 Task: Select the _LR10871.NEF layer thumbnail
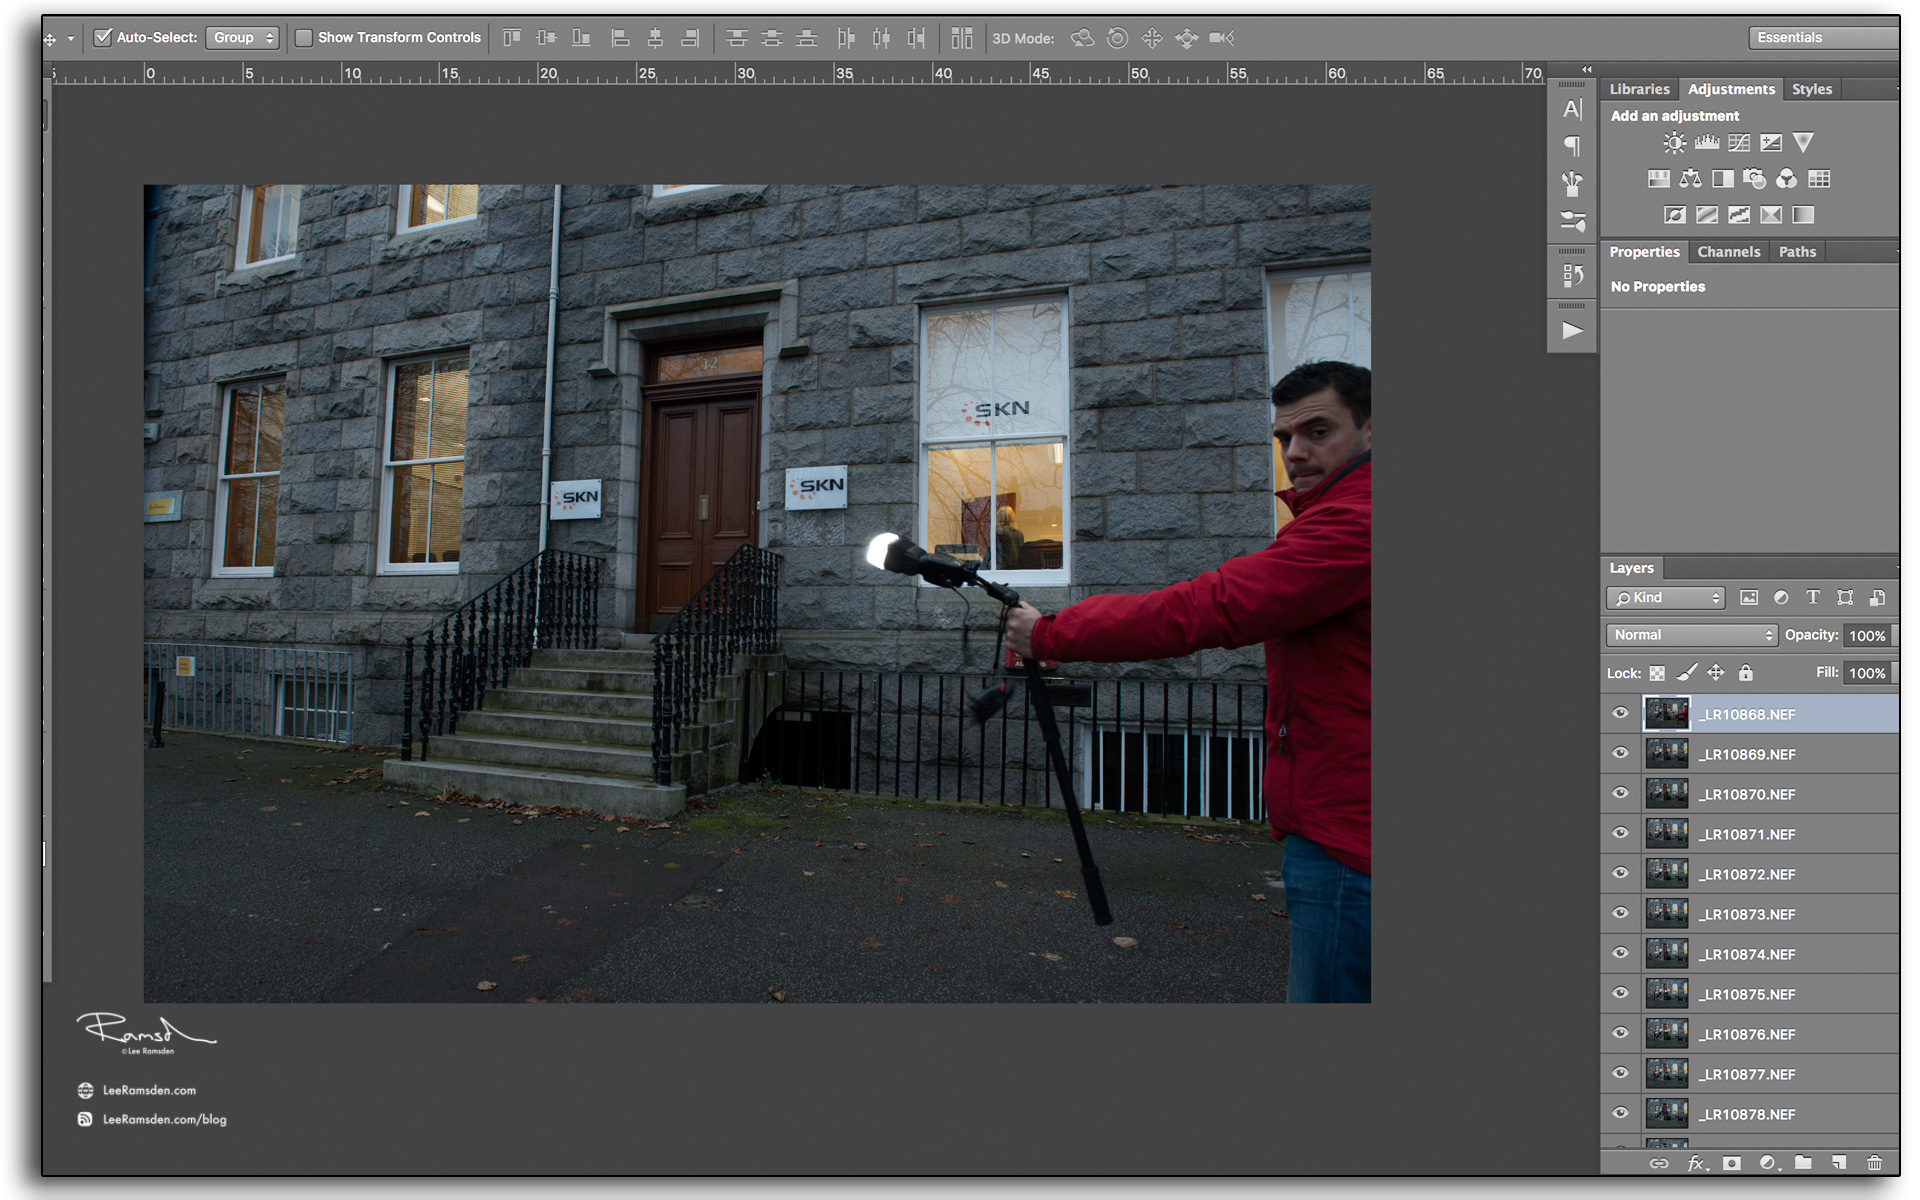pyautogui.click(x=1667, y=833)
